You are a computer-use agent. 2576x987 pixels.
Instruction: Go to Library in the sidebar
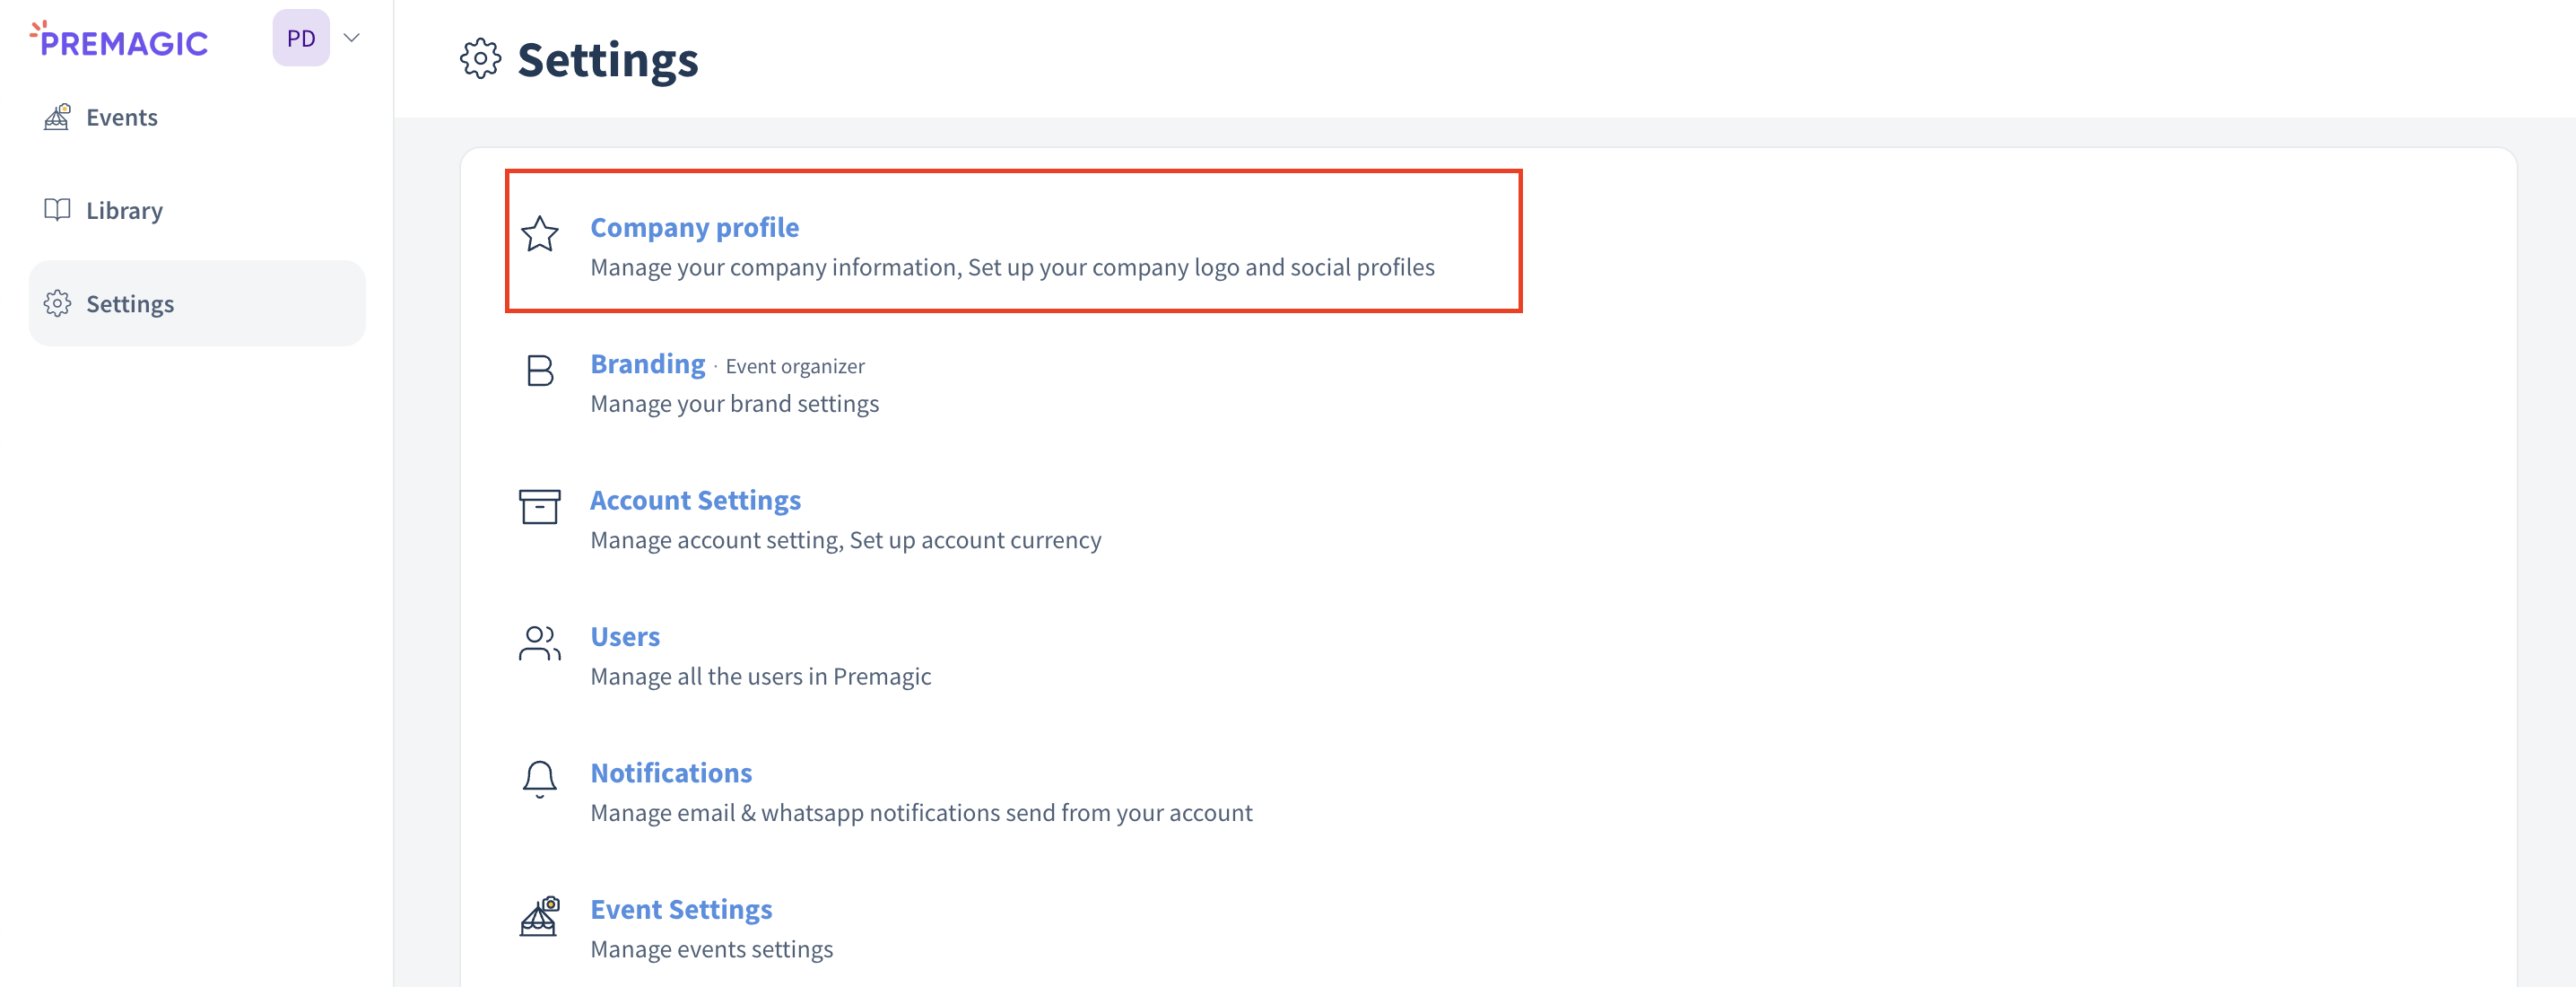[x=124, y=210]
